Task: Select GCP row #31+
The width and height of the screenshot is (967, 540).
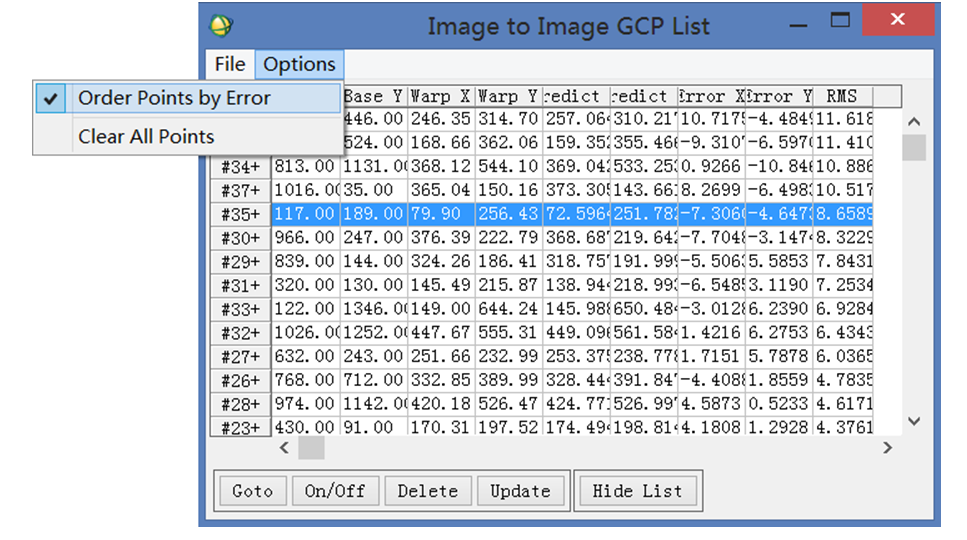Action: click(x=241, y=285)
